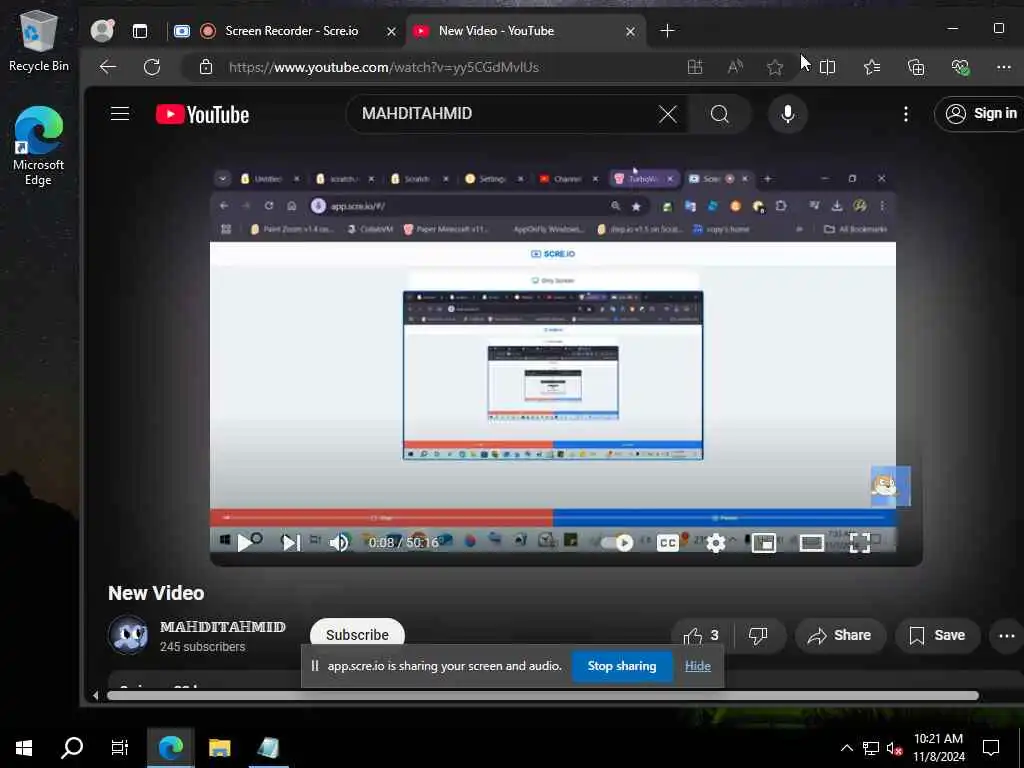Open more actions menu beside Save
1024x768 pixels.
[1006, 635]
